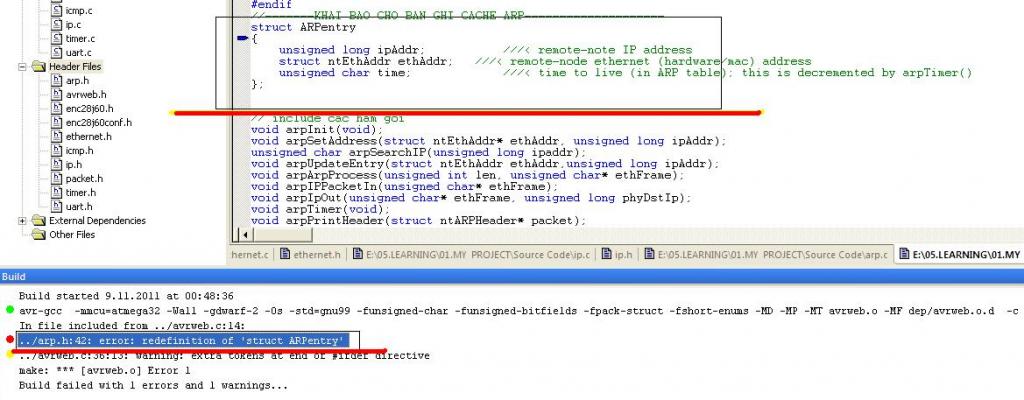1024x400 pixels.
Task: Click the Build panel title bar
Action: 512,277
